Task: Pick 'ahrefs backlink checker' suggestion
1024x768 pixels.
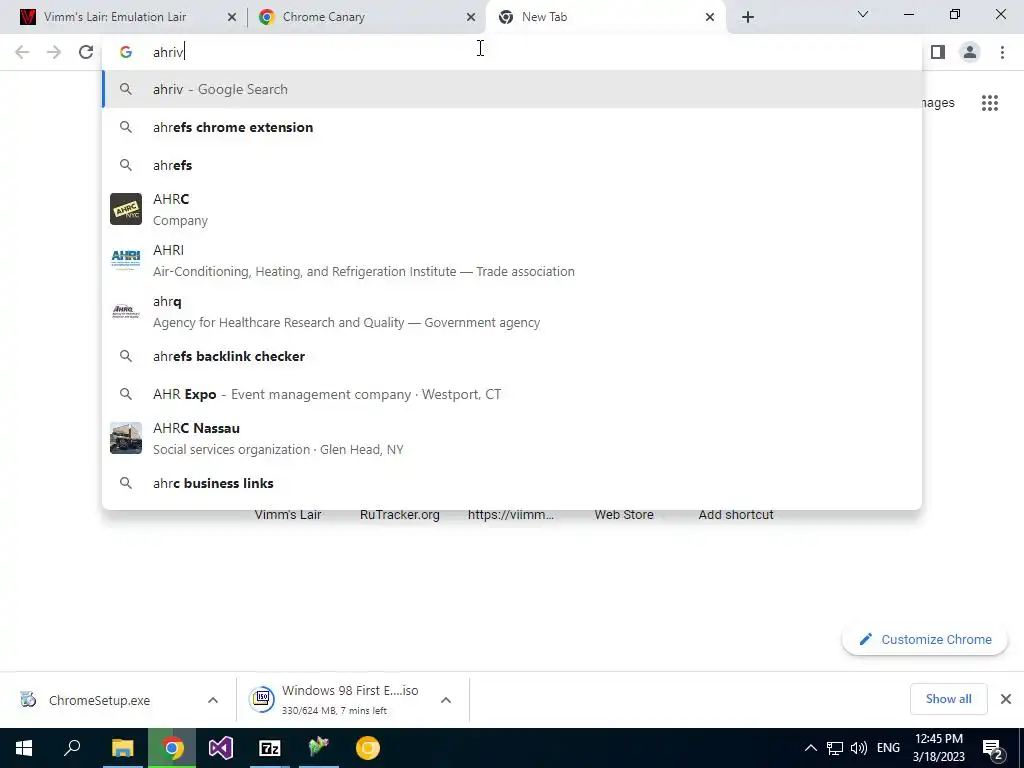Action: tap(512, 356)
